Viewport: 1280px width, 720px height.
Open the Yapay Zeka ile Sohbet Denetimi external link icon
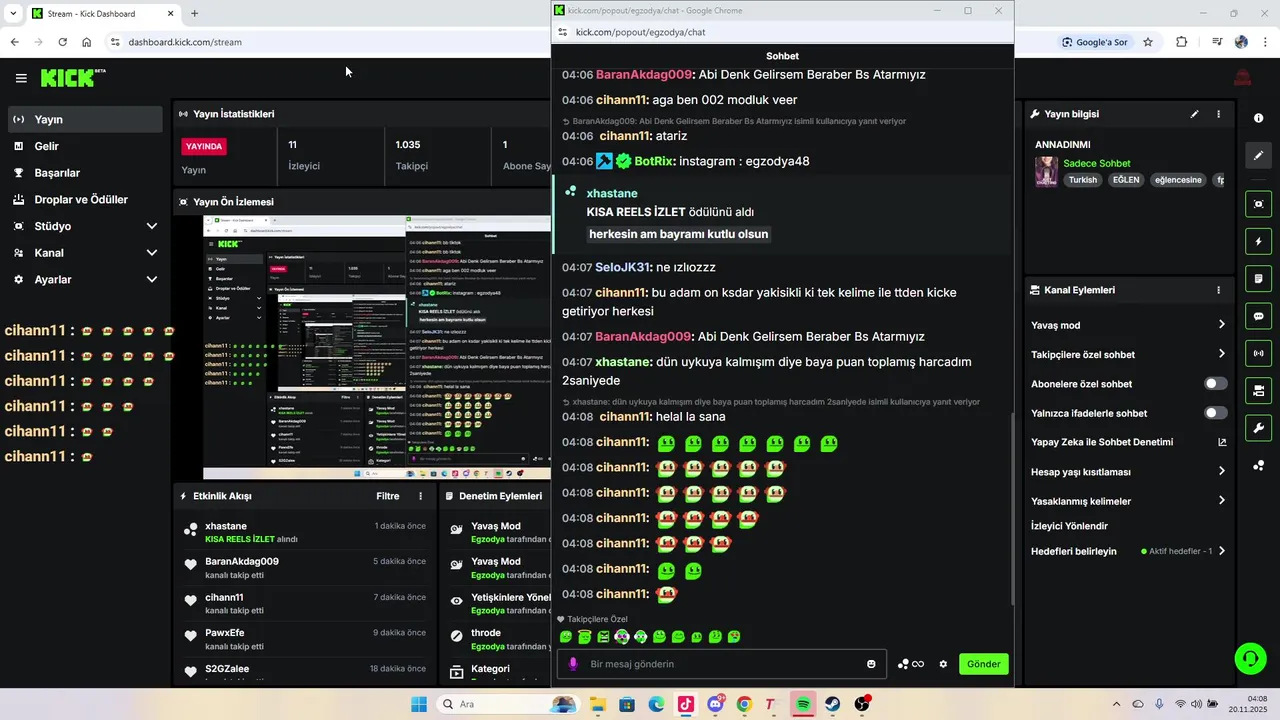1221,442
